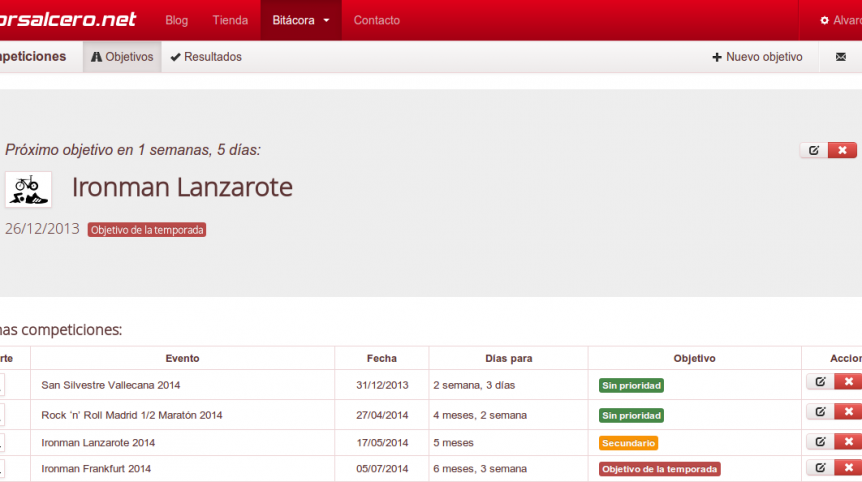This screenshot has width=862, height=482.
Task: Open the envelope messages icon
Action: [841, 57]
